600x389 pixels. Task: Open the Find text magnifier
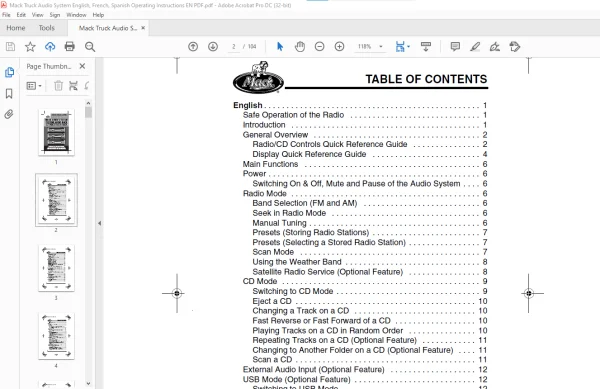pyautogui.click(x=90, y=47)
